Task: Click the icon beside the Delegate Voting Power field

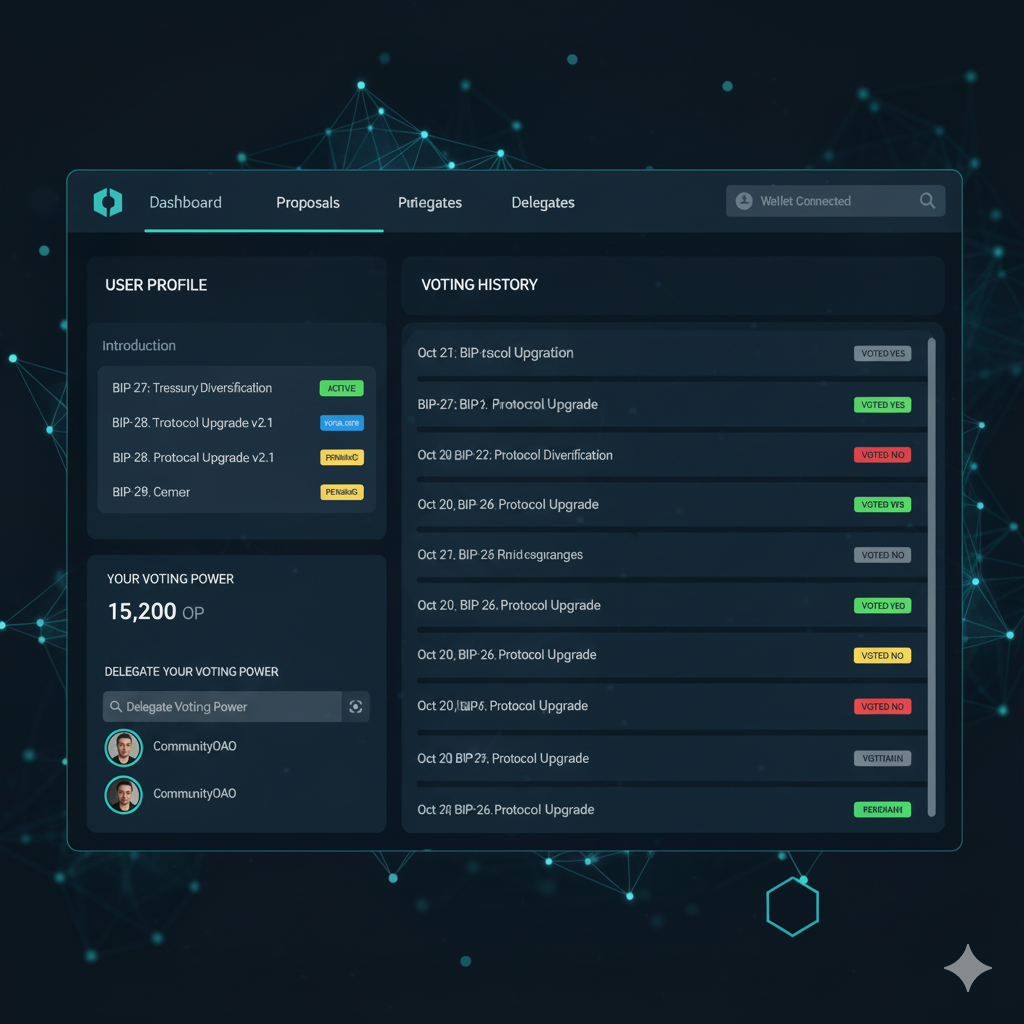Action: [x=355, y=706]
